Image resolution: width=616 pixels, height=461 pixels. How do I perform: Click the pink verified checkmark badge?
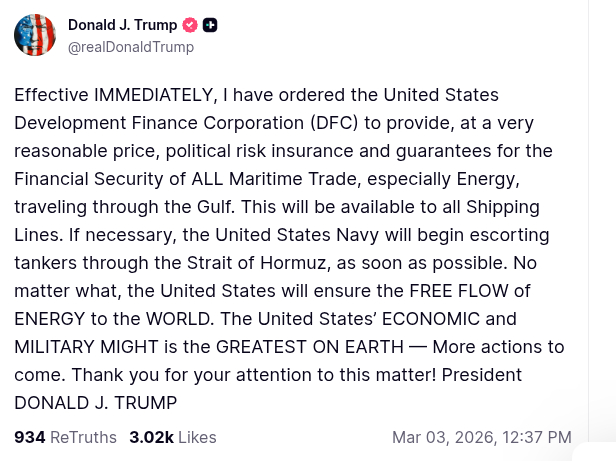[190, 25]
